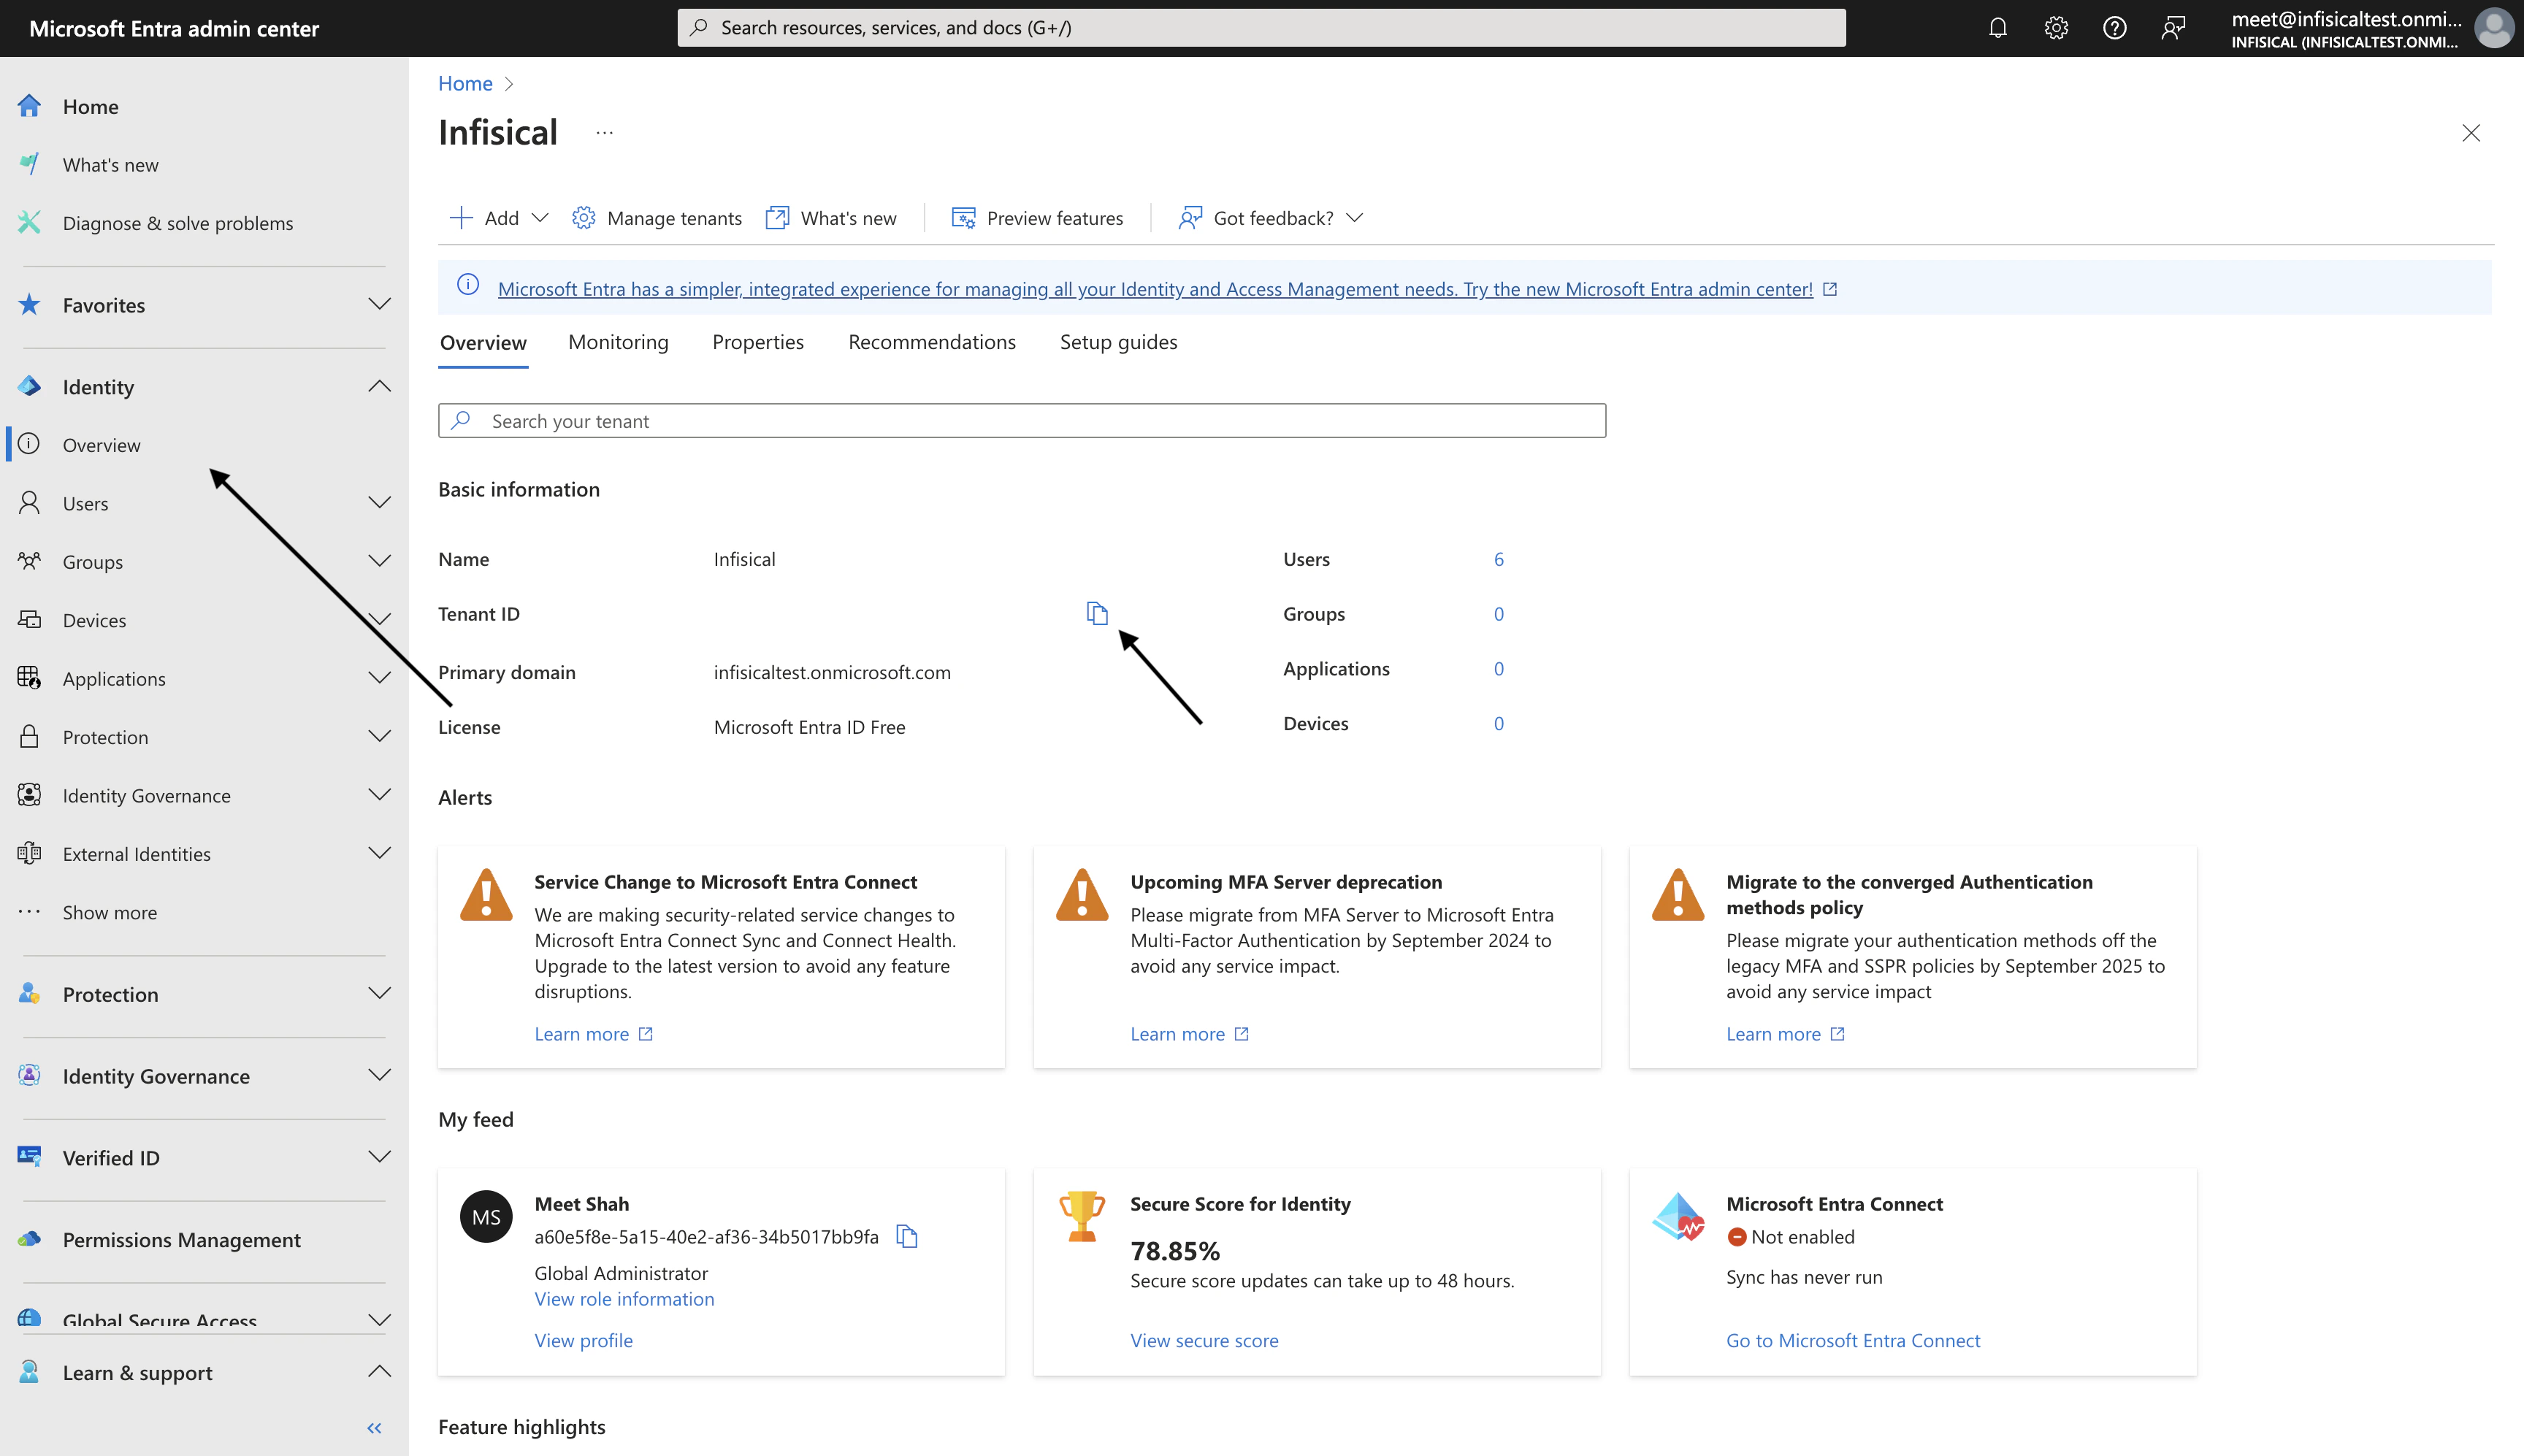The image size is (2524, 1456).
Task: Click the MS avatar in My feed
Action: coord(486,1216)
